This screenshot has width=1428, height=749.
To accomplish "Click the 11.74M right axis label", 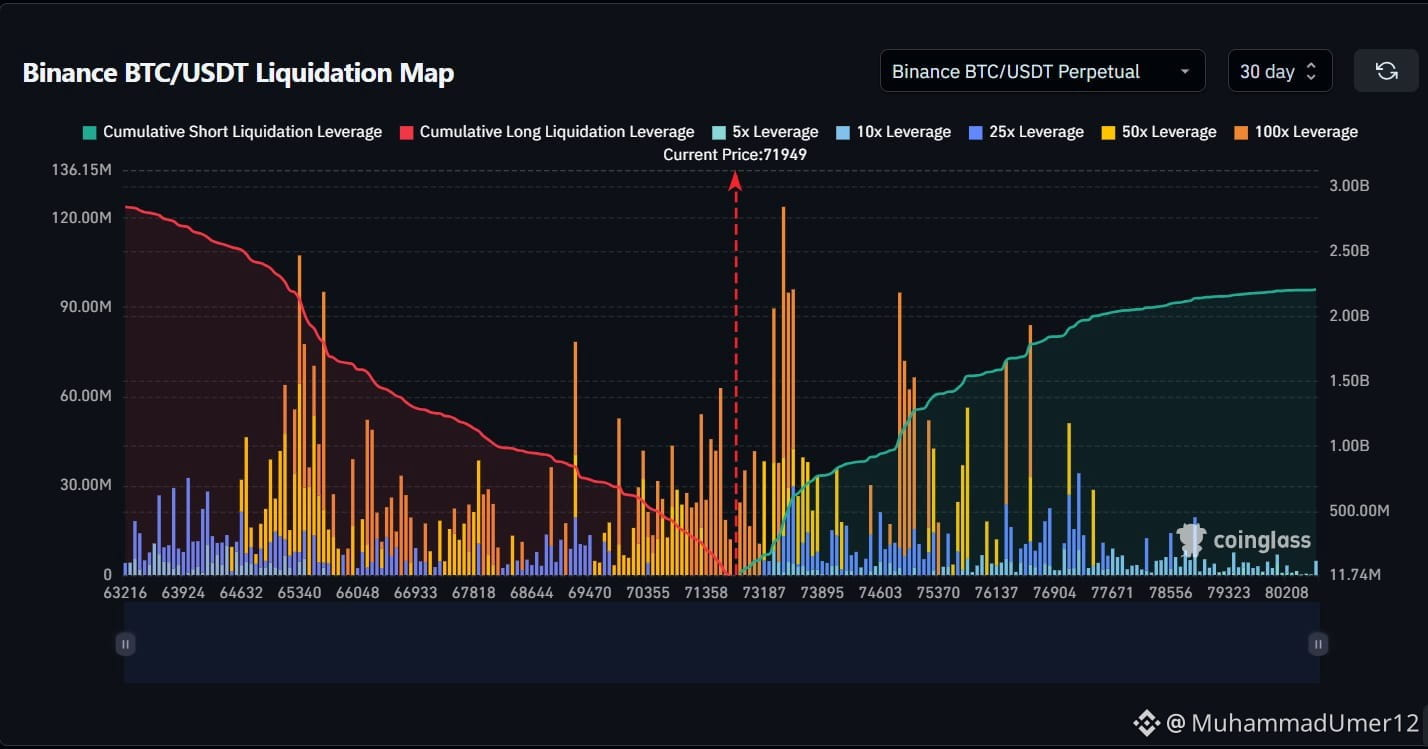I will [x=1354, y=575].
